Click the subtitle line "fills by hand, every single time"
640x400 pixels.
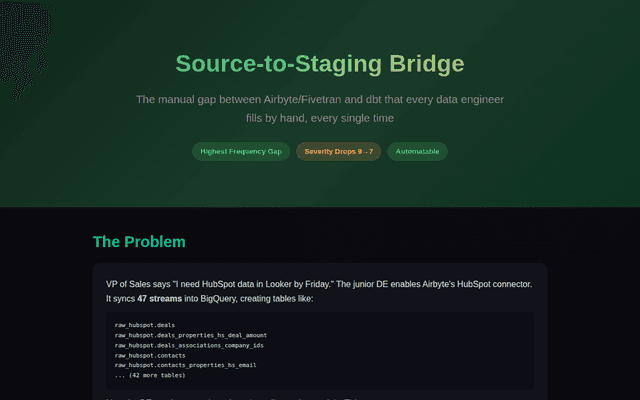click(x=320, y=118)
